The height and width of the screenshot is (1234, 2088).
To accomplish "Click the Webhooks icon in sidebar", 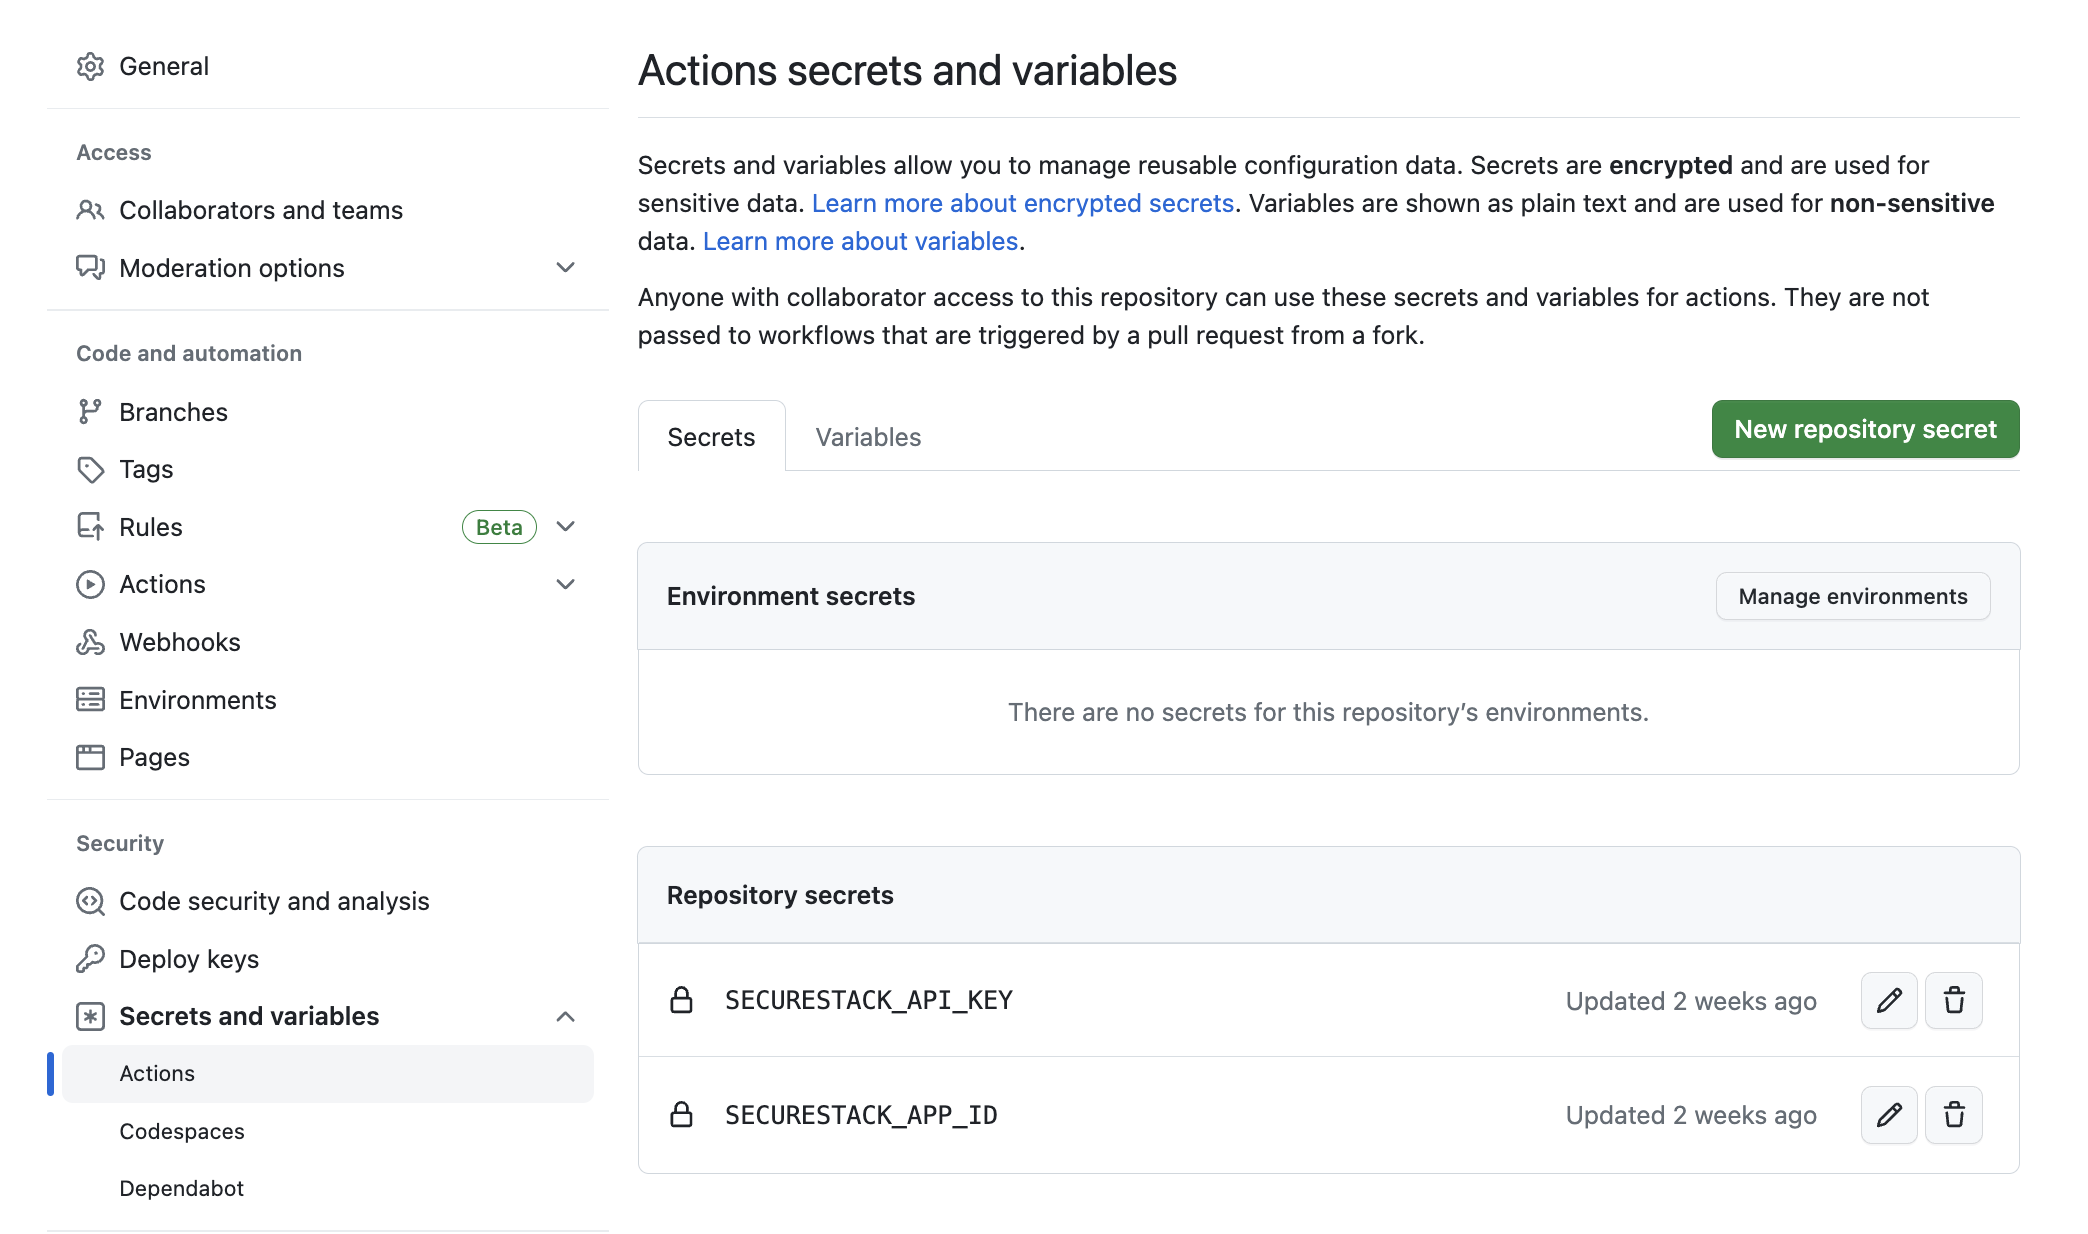I will pyautogui.click(x=90, y=642).
